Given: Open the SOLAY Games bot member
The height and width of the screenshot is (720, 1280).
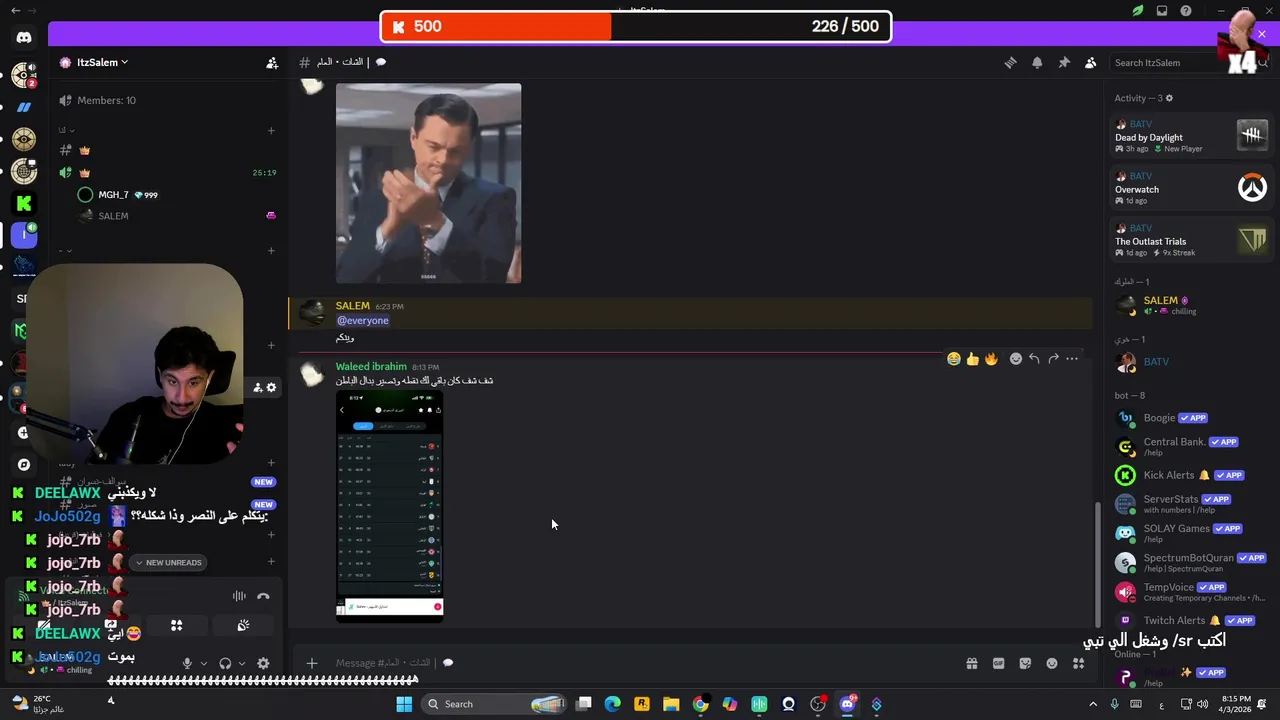Looking at the screenshot, I should [x=1190, y=533].
